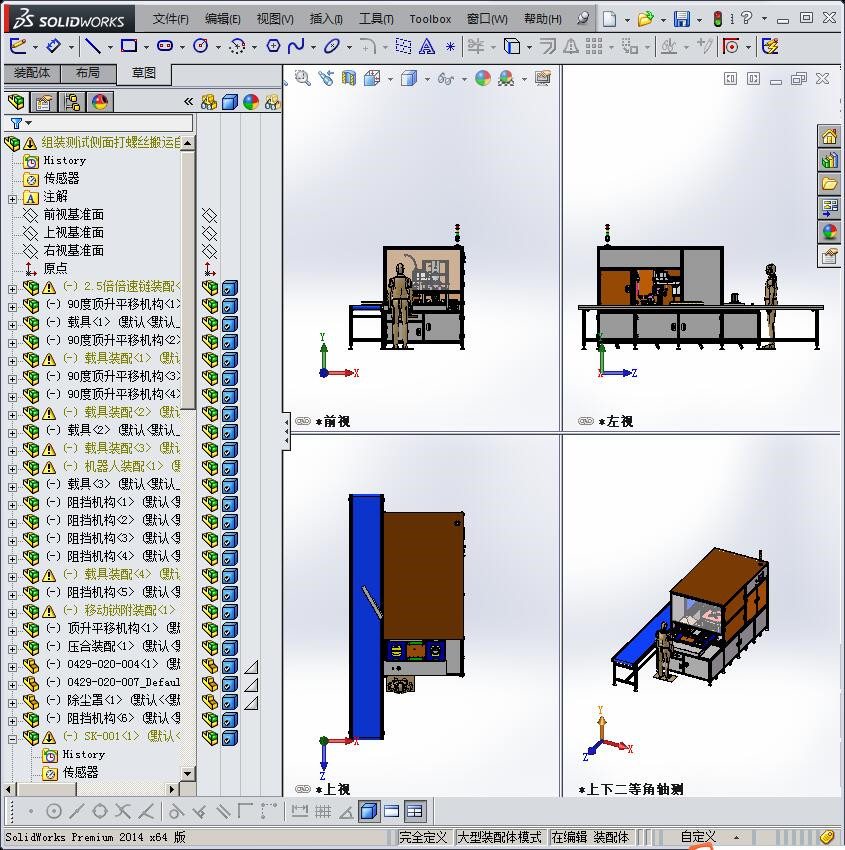Select the Line sketch tool
This screenshot has height=850, width=845.
(93, 46)
